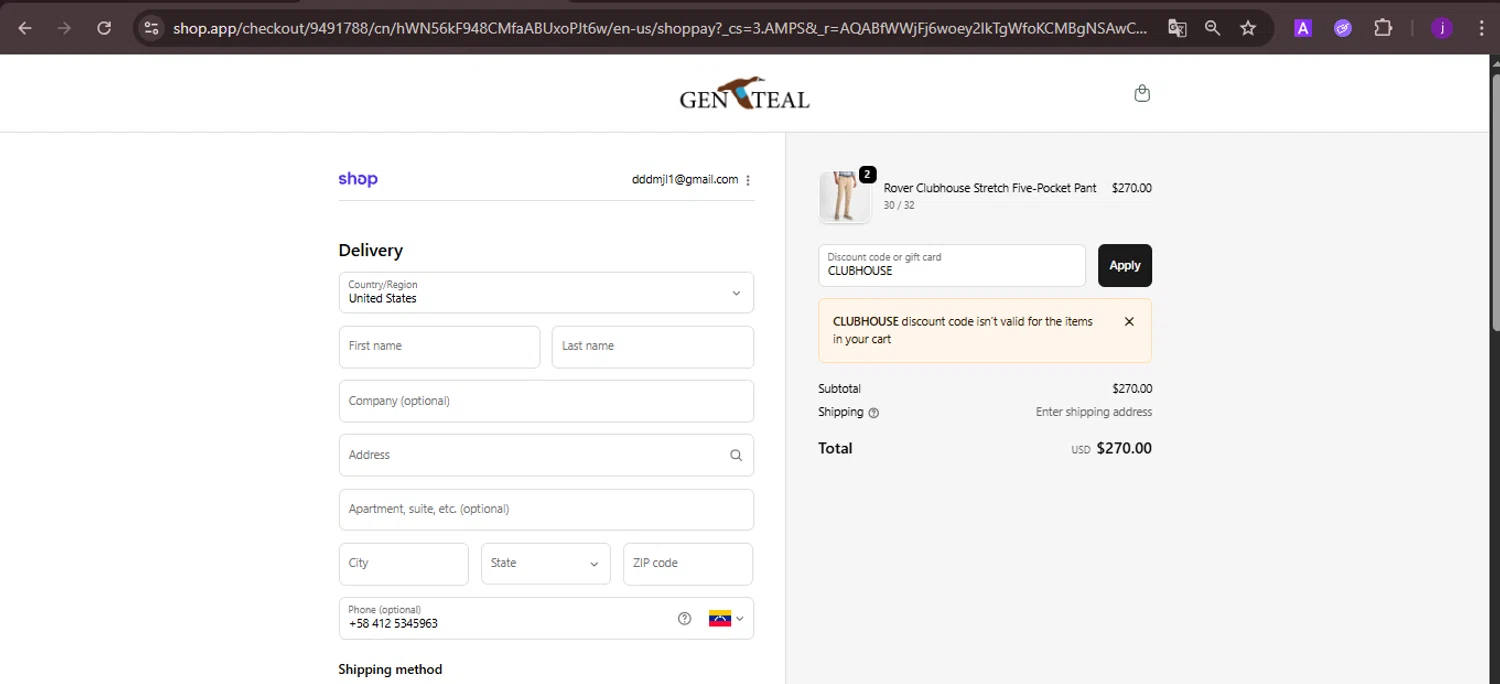This screenshot has height=684, width=1500.
Task: Open site information icon in address bar
Action: [x=151, y=28]
